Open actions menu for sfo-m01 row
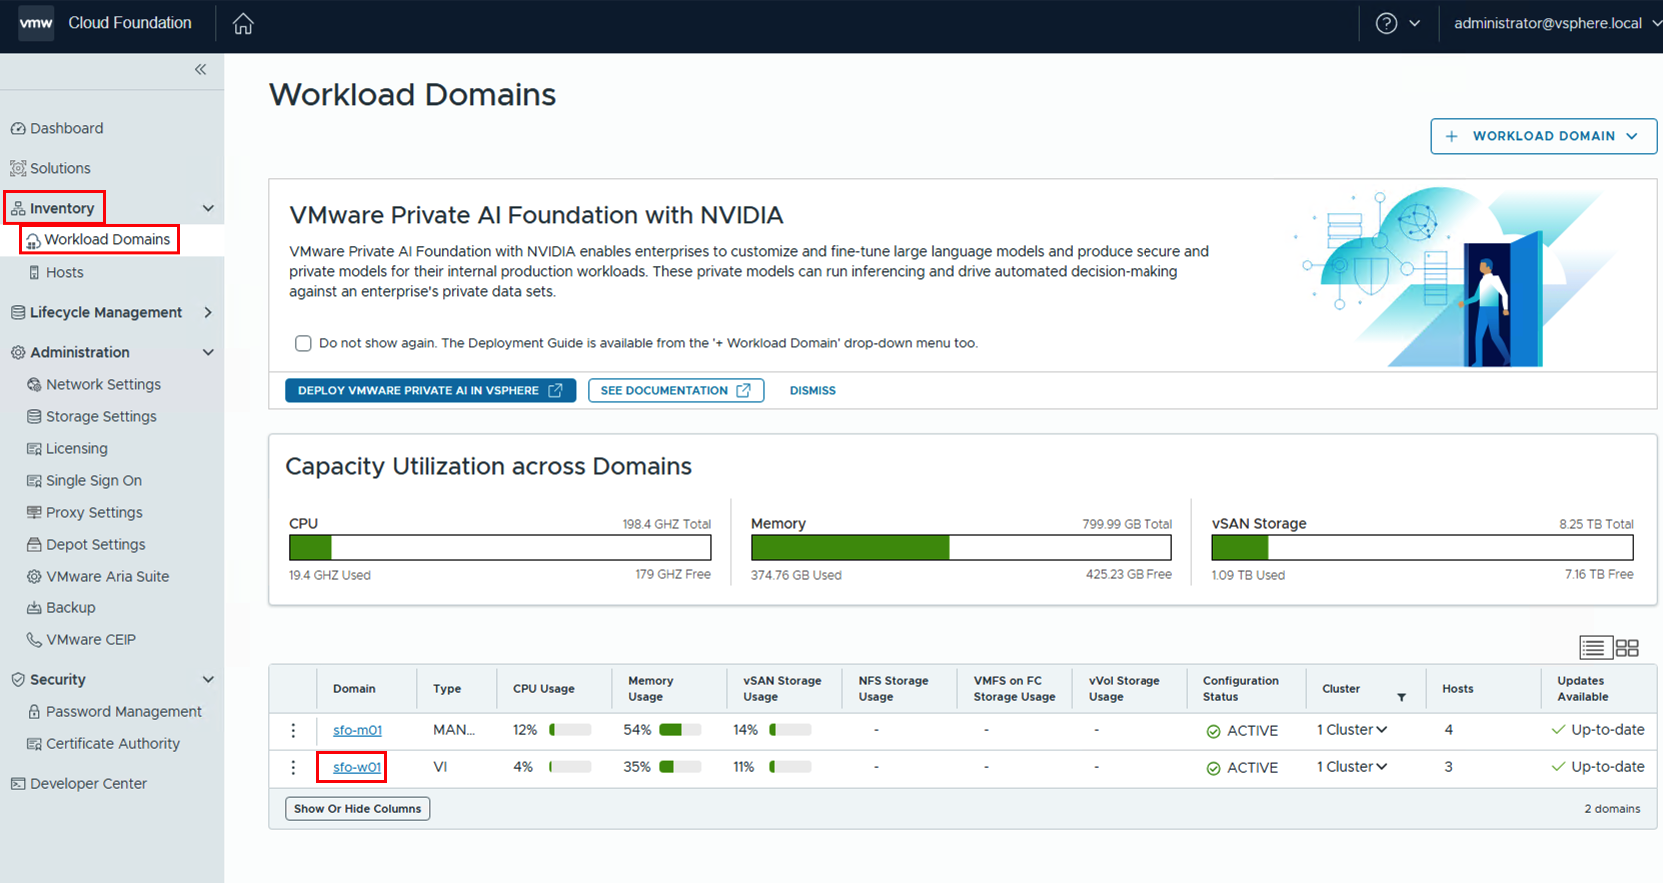The width and height of the screenshot is (1663, 883). [293, 731]
